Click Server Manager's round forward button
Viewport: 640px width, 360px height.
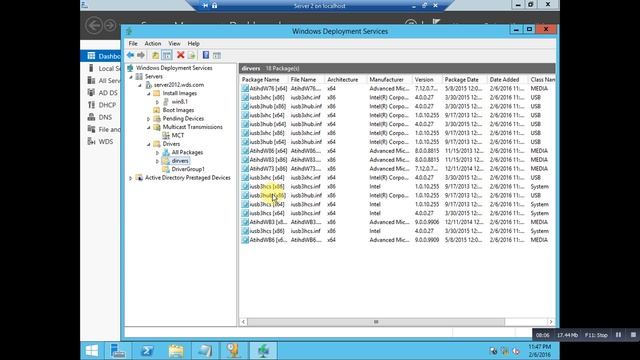coord(110,25)
